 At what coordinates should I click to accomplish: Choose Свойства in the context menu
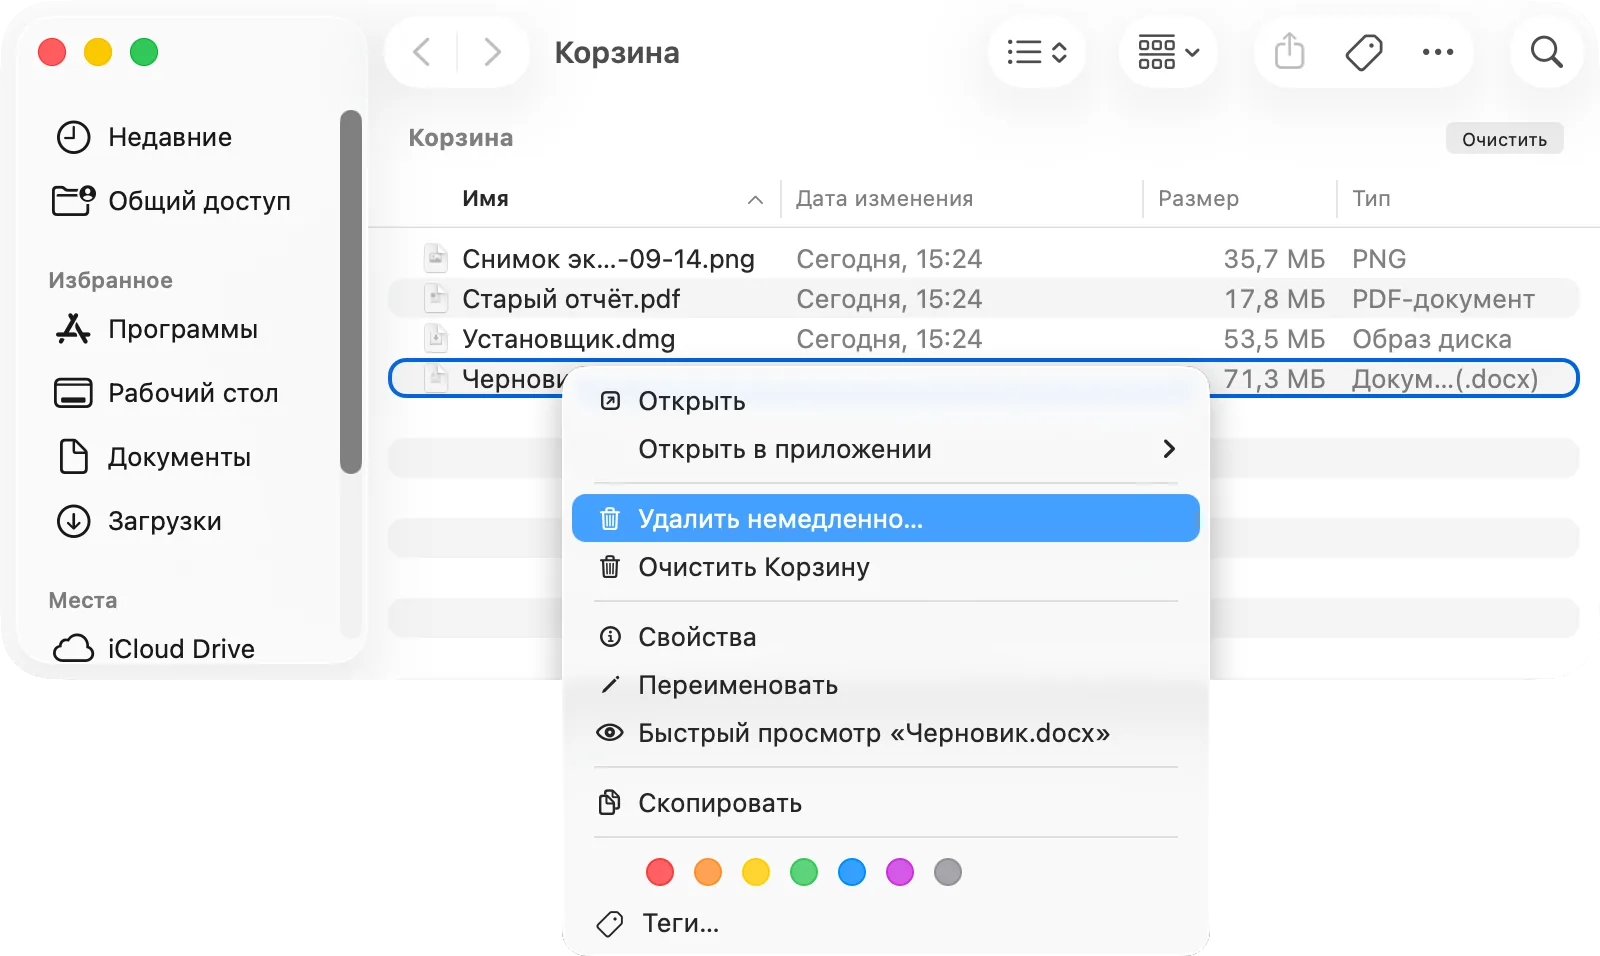885,637
